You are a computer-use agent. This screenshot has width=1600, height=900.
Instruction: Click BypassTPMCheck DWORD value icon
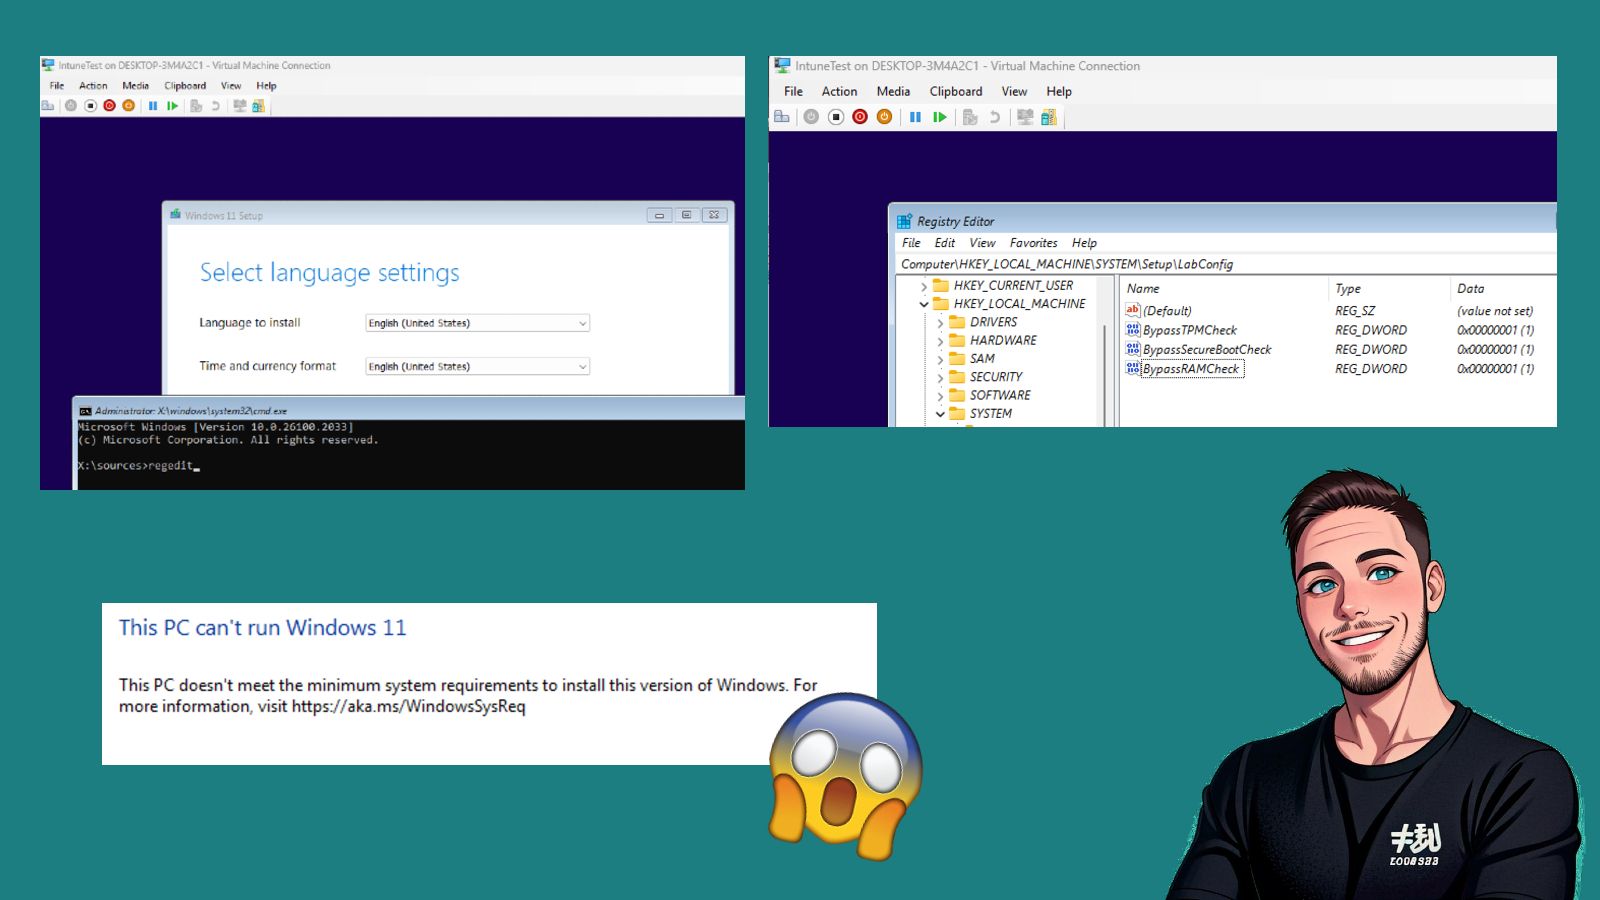coord(1133,330)
